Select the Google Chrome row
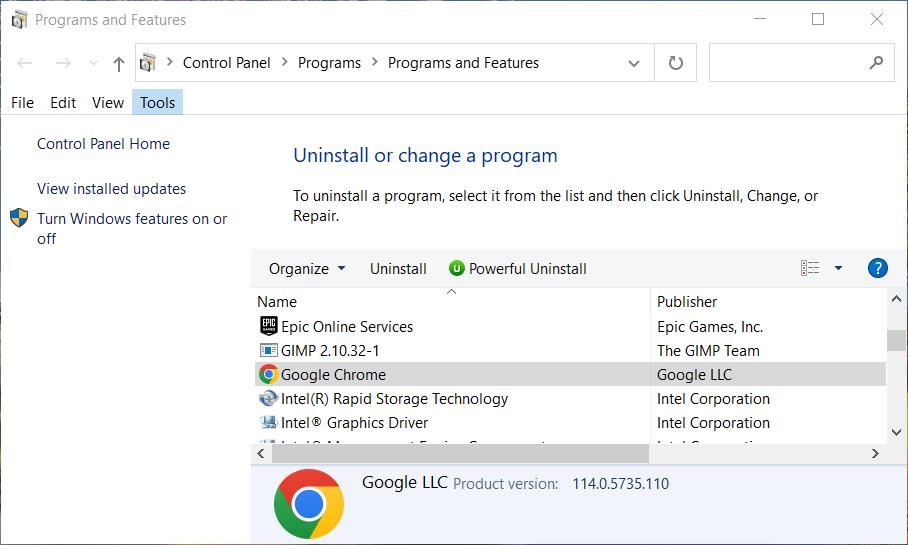 (570, 375)
